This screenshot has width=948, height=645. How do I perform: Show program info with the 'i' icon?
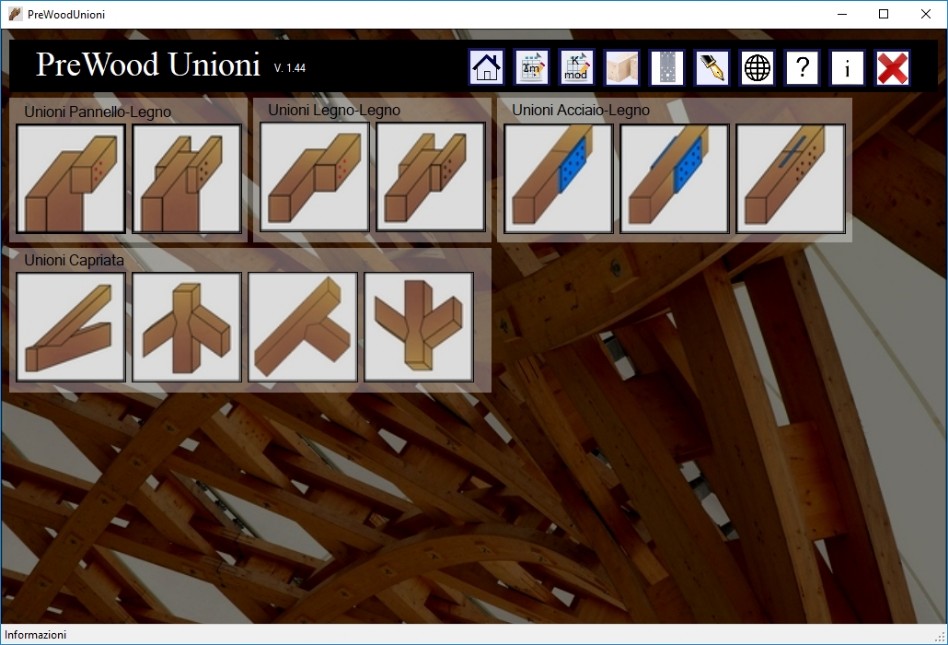click(x=847, y=67)
